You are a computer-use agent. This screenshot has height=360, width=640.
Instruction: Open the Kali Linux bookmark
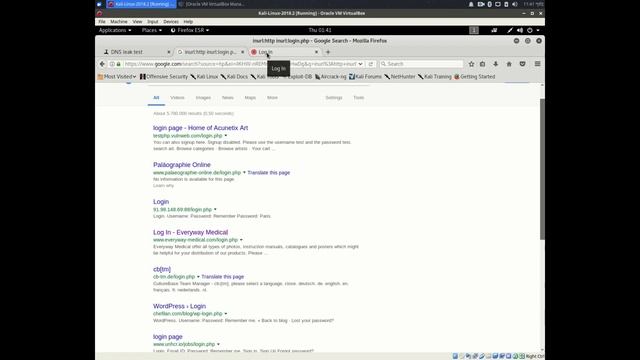(204, 77)
